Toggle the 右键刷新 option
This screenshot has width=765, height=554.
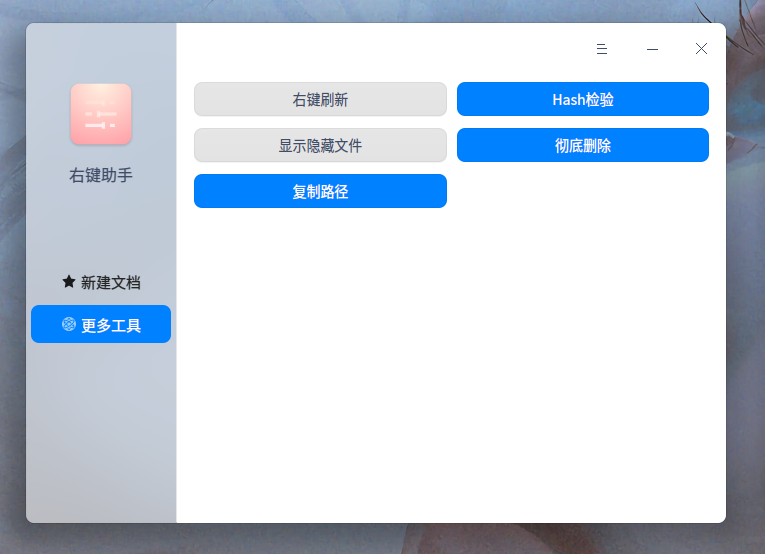(x=321, y=99)
